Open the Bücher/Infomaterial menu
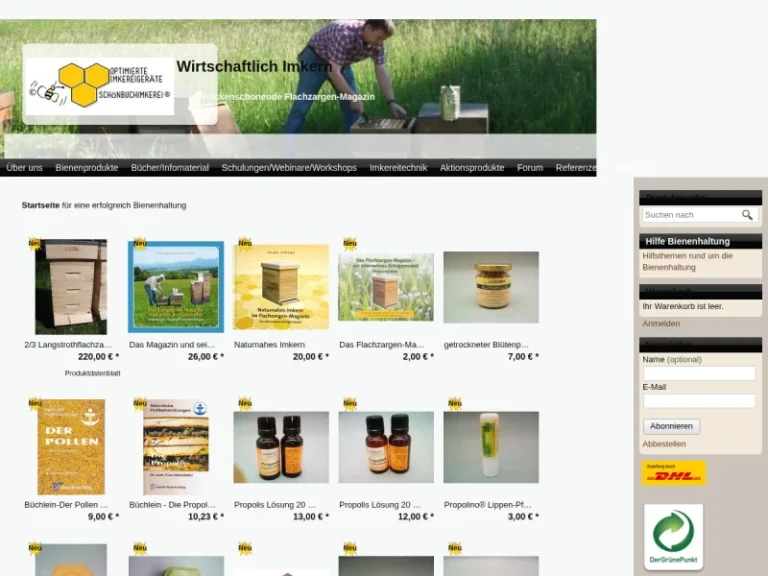This screenshot has width=768, height=576. (170, 168)
